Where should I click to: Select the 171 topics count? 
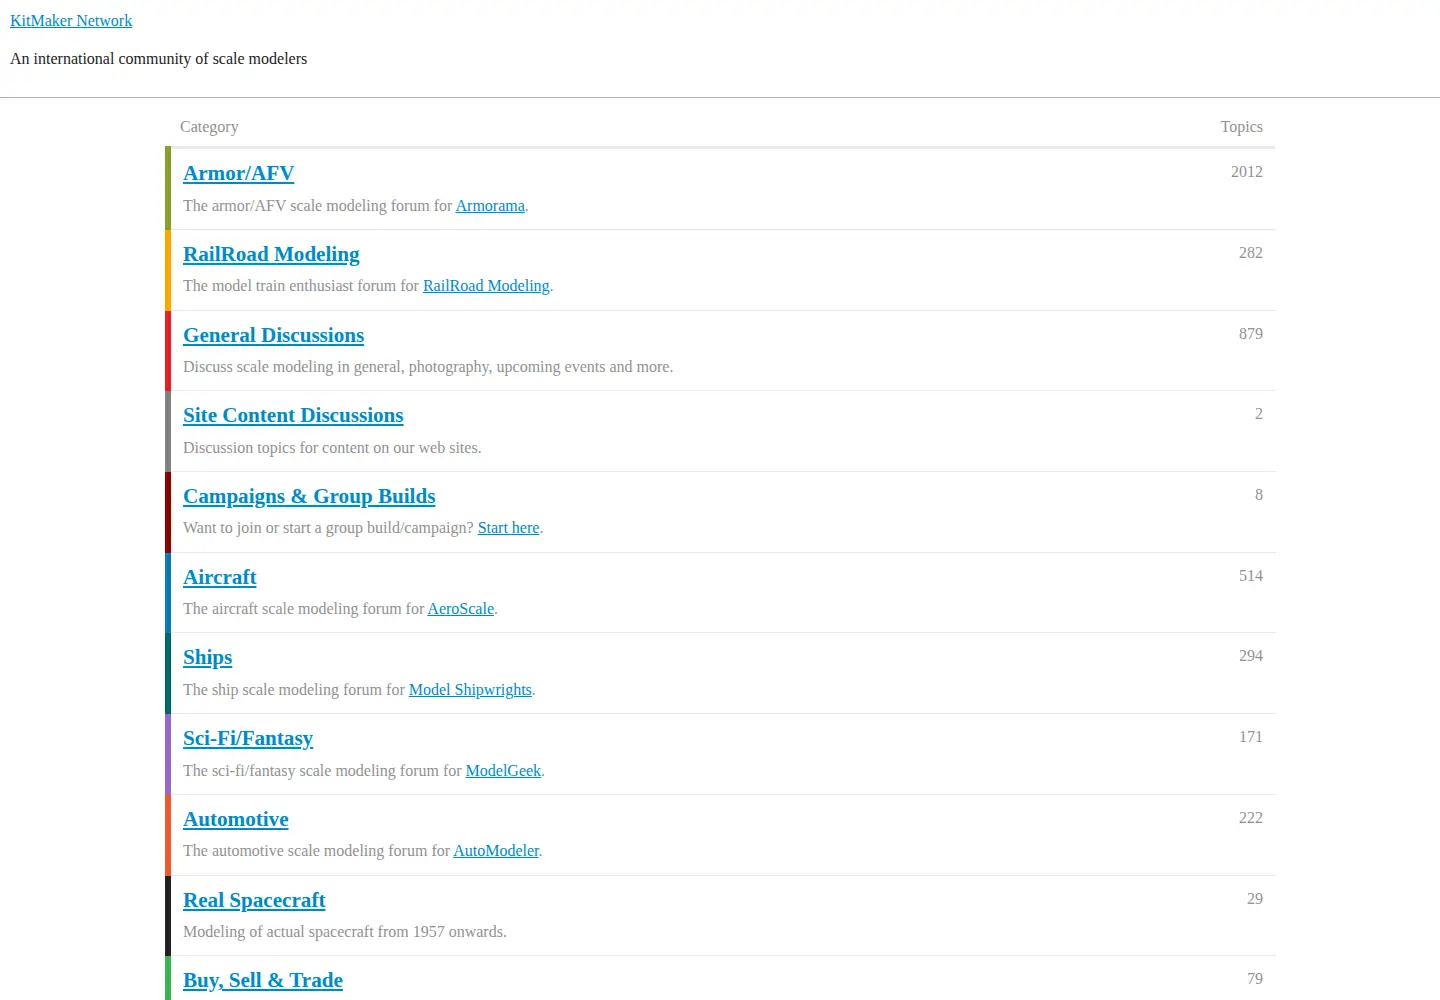pos(1250,737)
